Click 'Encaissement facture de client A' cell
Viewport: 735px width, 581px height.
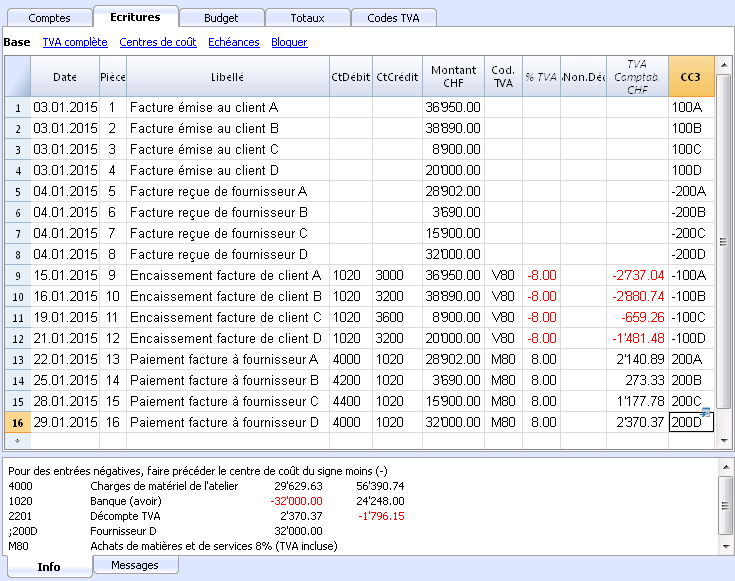click(228, 275)
